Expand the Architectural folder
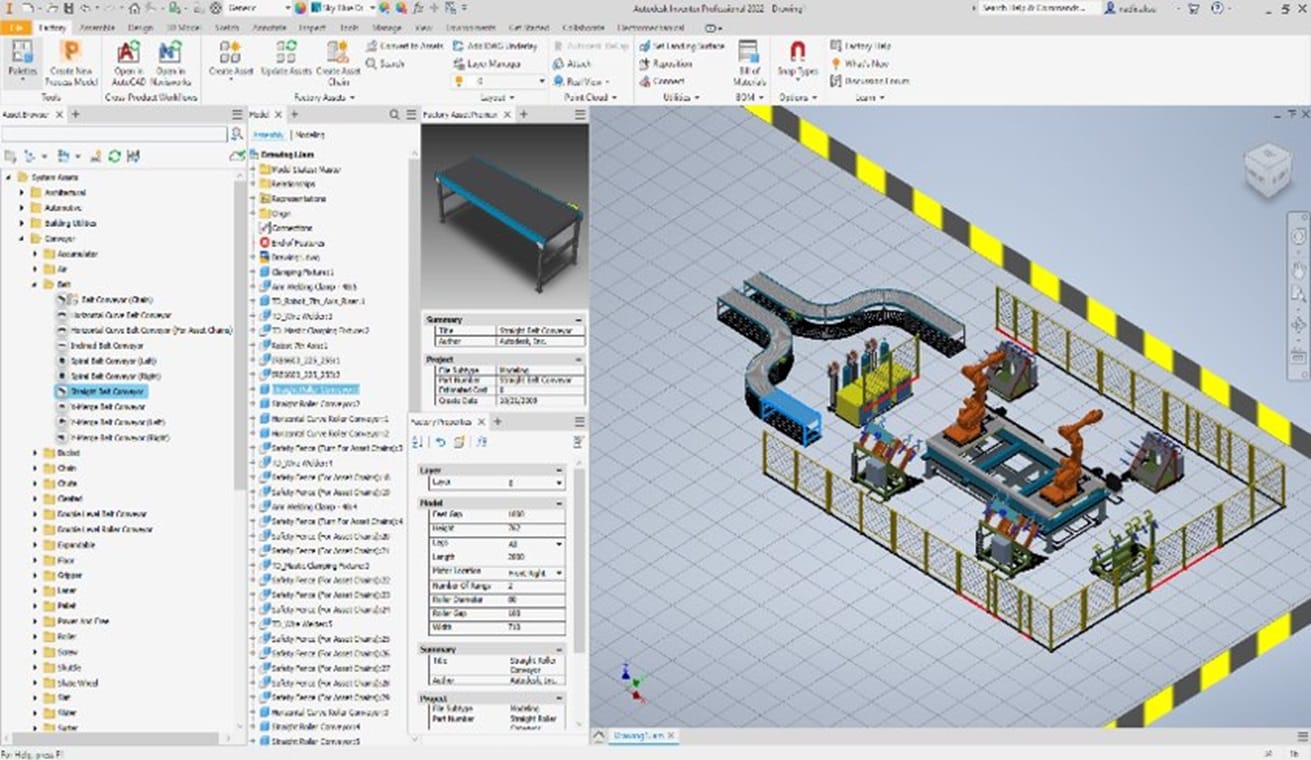The width and height of the screenshot is (1311, 760). (x=23, y=192)
